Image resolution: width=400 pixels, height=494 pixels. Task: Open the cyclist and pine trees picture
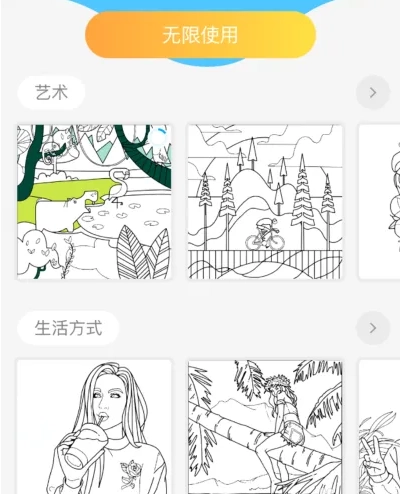point(265,202)
